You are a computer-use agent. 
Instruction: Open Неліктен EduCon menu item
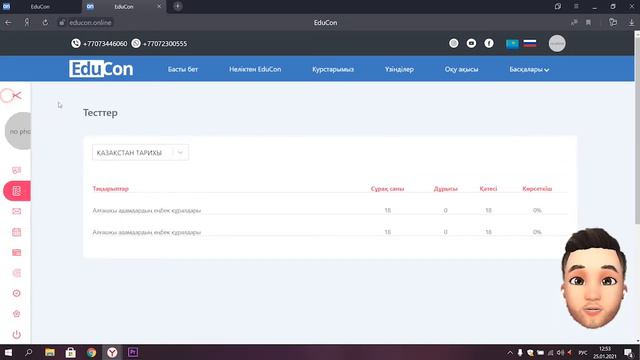[x=255, y=69]
